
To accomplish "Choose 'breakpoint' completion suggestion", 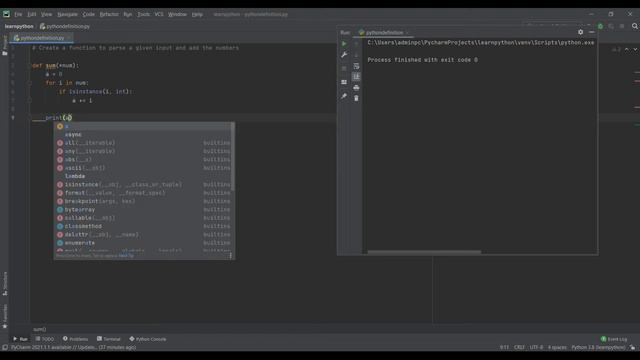I will click(143, 201).
